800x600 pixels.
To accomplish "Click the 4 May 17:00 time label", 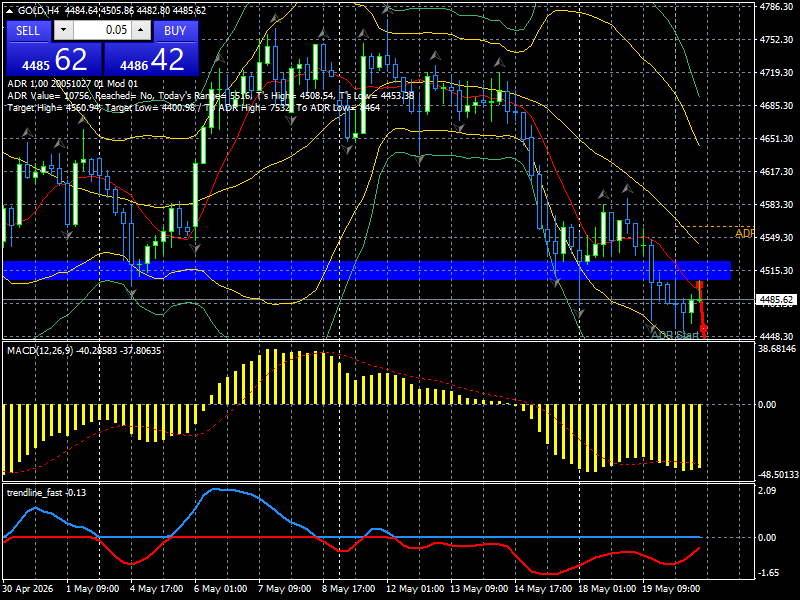I will (157, 589).
